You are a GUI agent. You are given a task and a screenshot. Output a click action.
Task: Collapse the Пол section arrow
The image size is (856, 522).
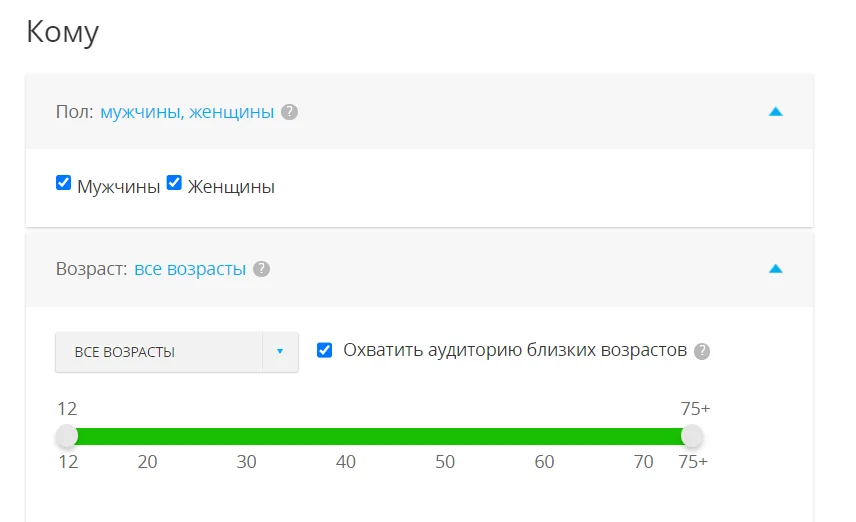[x=775, y=112]
